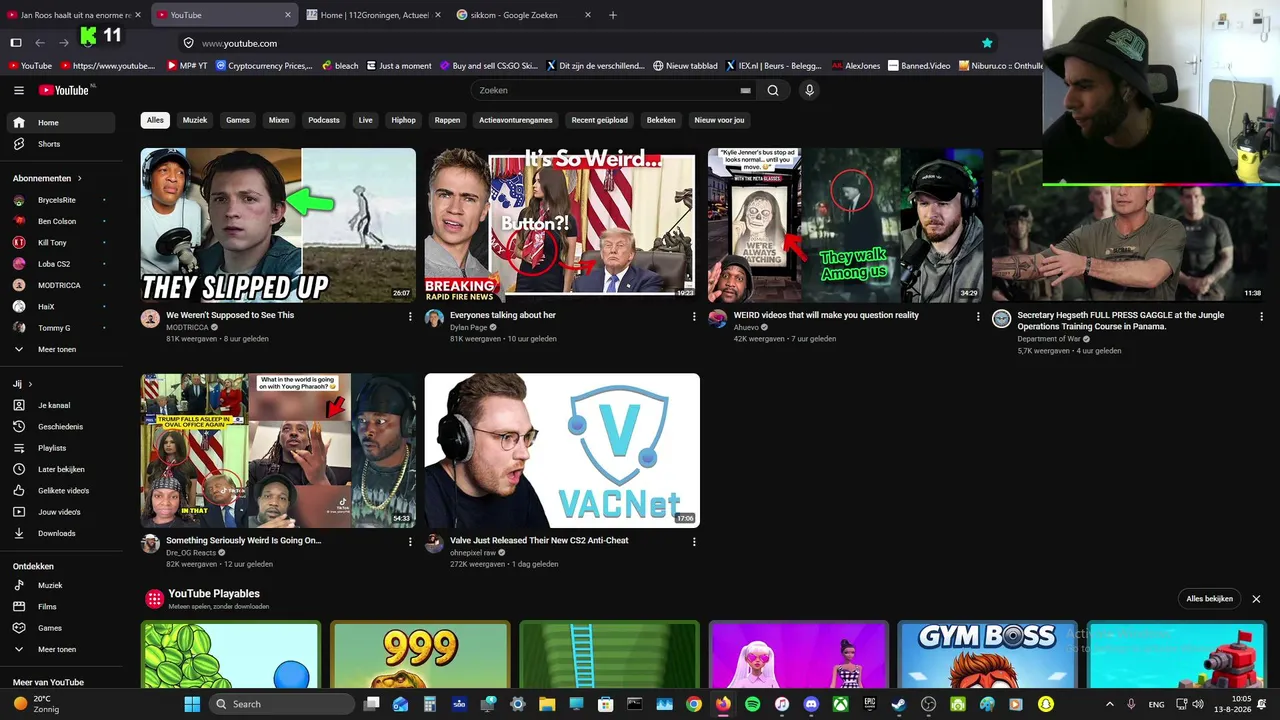Open 'WEIRD videos that will make you question reality'
Screen dimensions: 1280x720
(826, 315)
